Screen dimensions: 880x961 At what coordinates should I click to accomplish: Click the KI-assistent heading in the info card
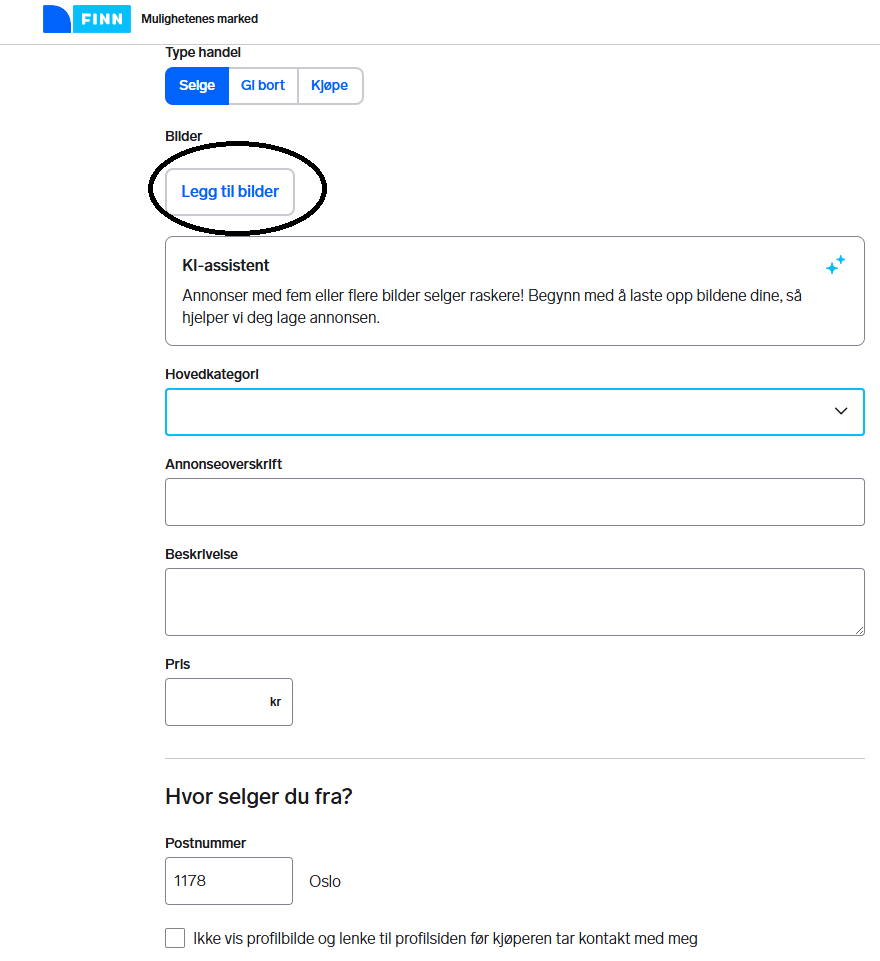[226, 266]
